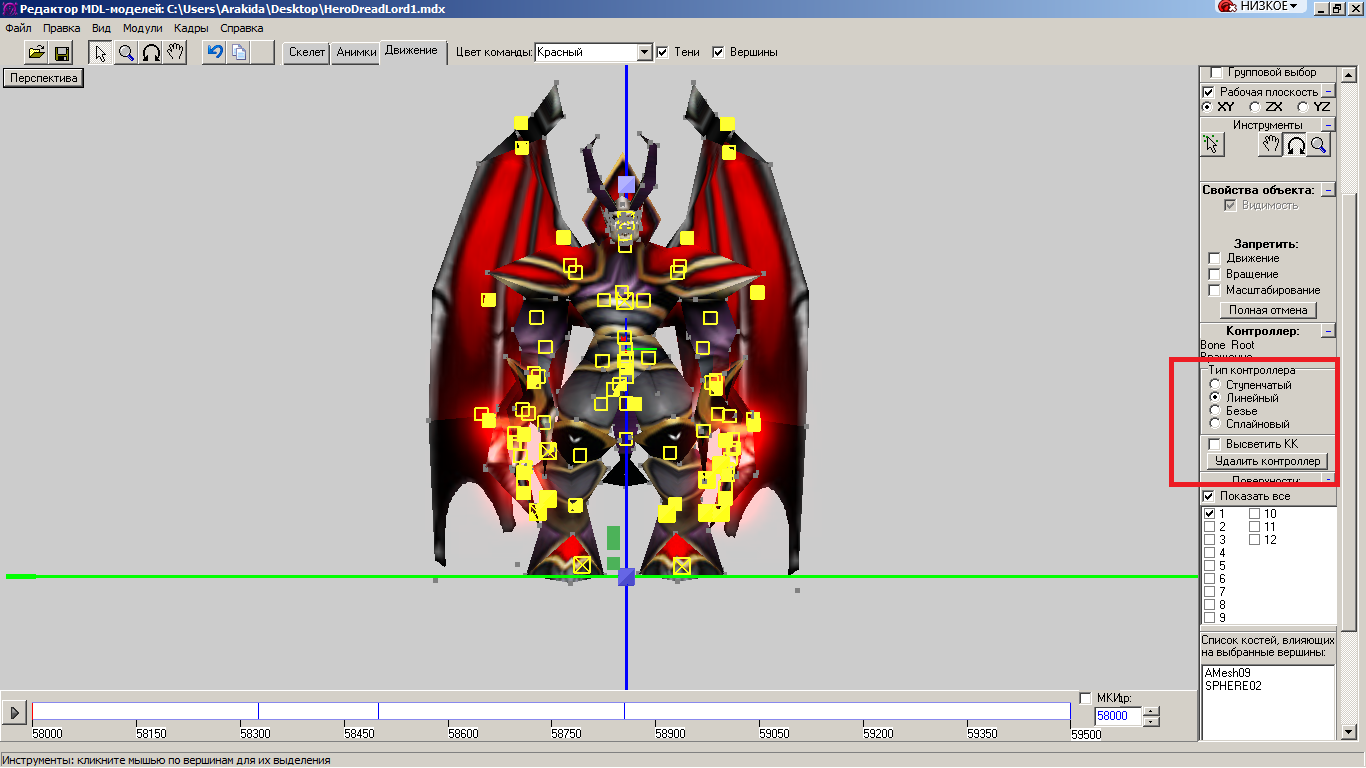
Task: Open the Модули menu
Action: 142,28
